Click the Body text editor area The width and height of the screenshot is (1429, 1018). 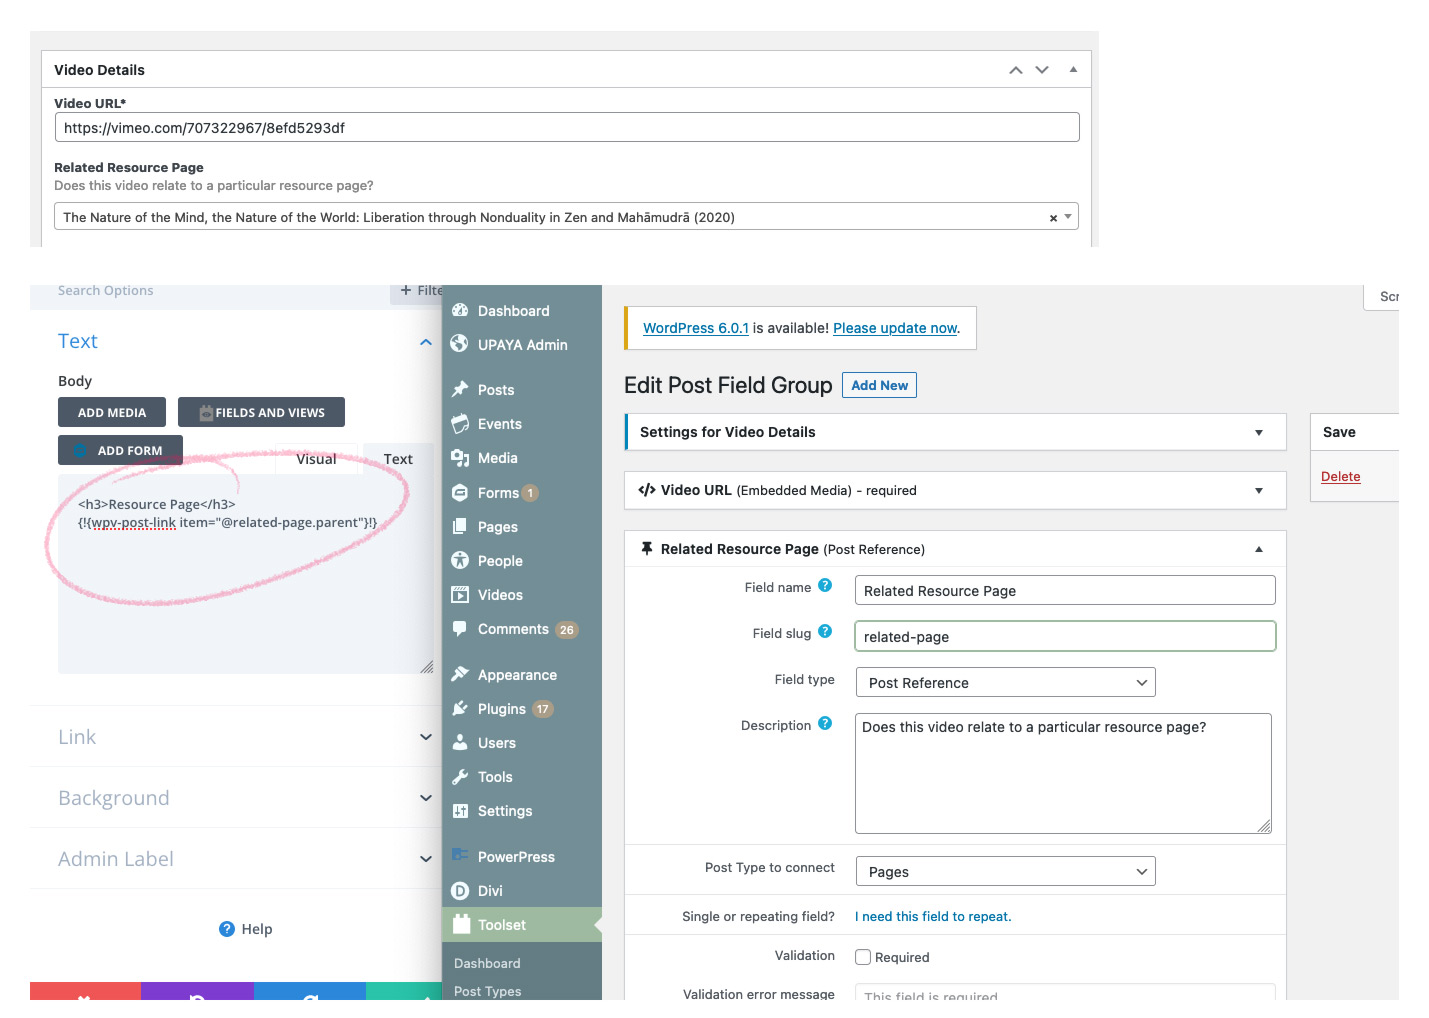[246, 574]
